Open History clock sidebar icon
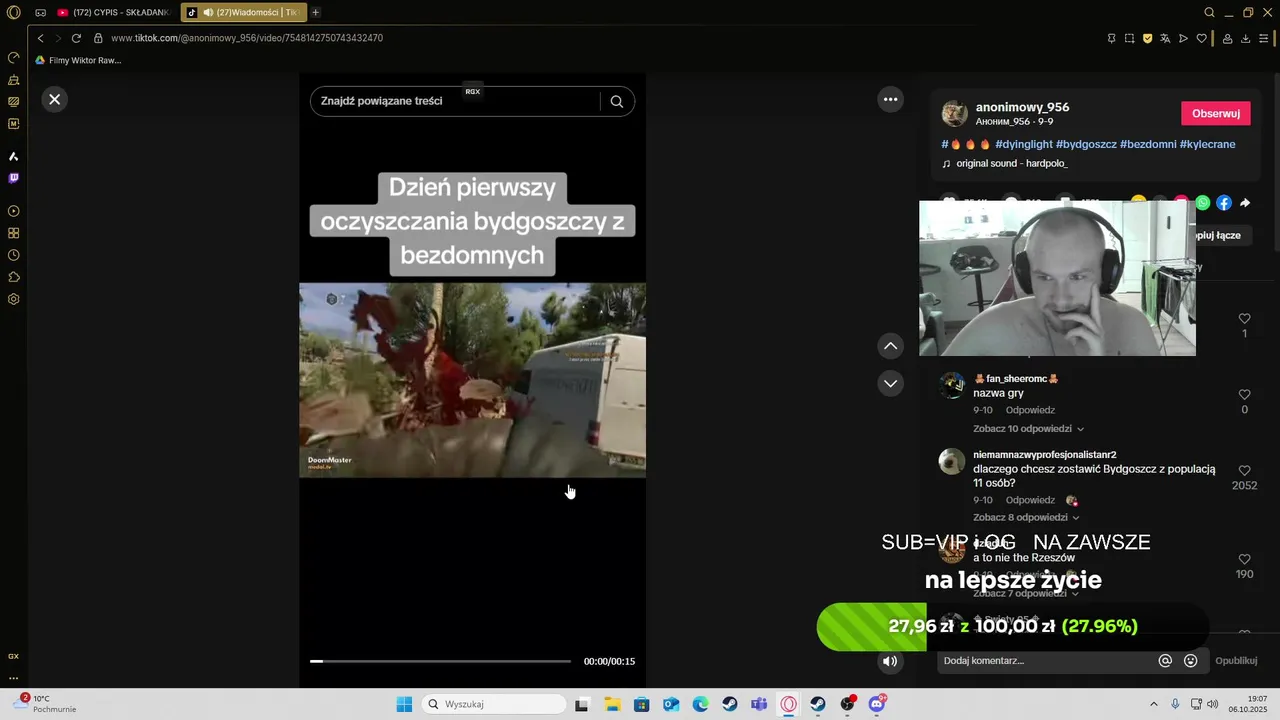The image size is (1280, 720). 14,255
